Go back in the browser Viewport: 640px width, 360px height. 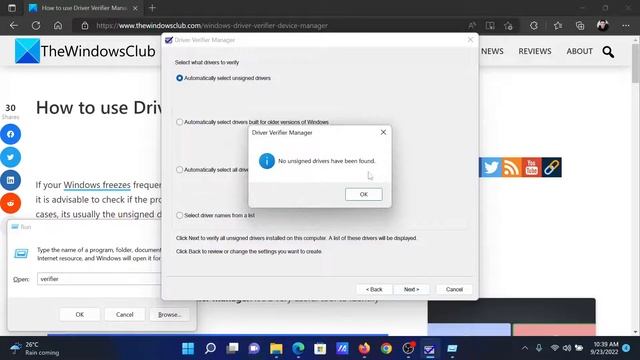(14, 25)
